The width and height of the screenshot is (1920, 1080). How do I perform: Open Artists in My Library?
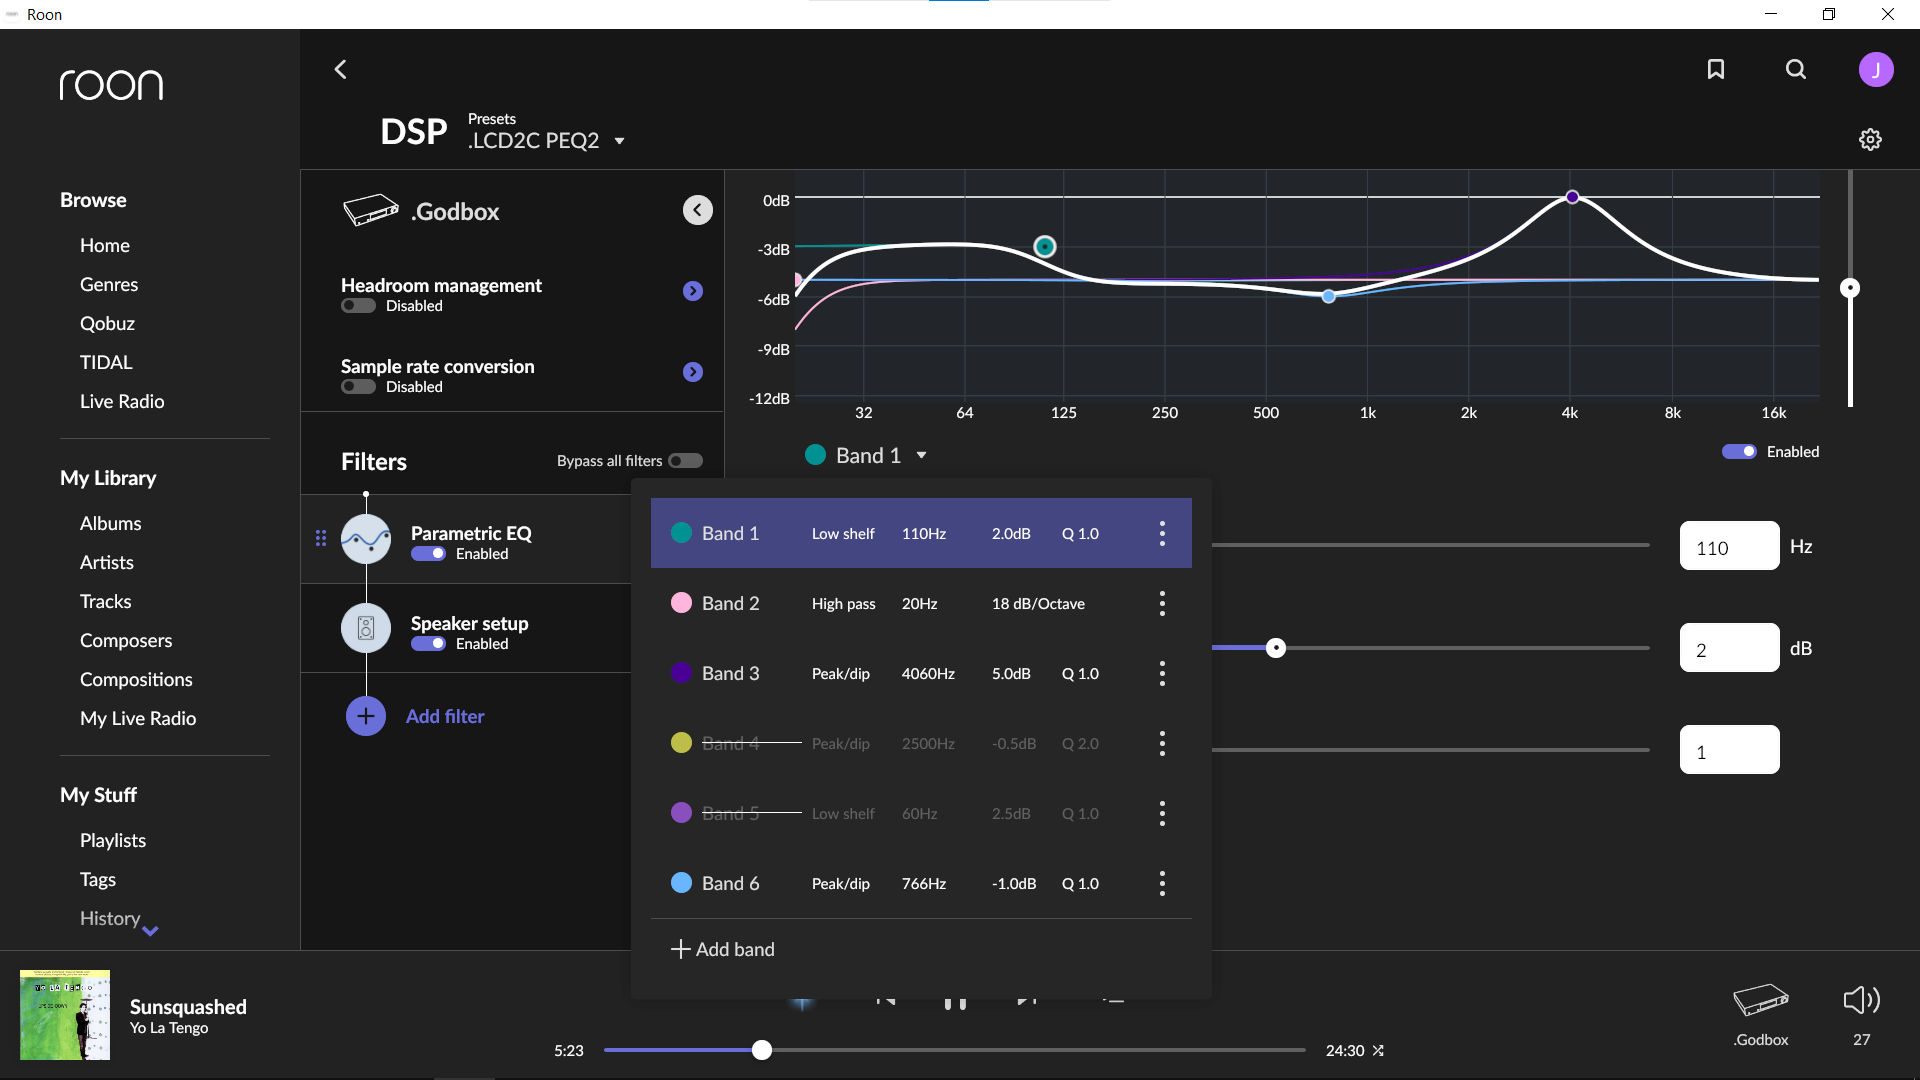(x=107, y=562)
